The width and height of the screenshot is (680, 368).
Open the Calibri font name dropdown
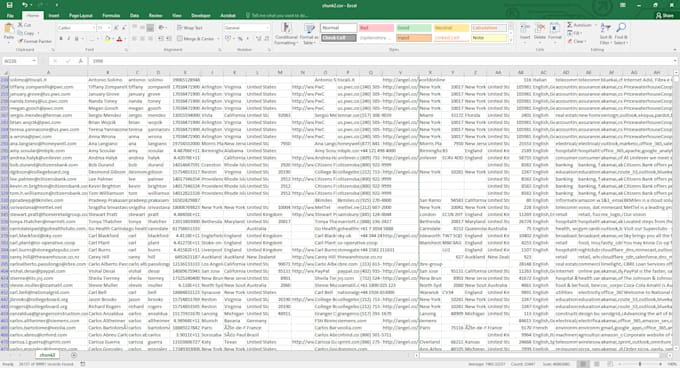coord(93,28)
